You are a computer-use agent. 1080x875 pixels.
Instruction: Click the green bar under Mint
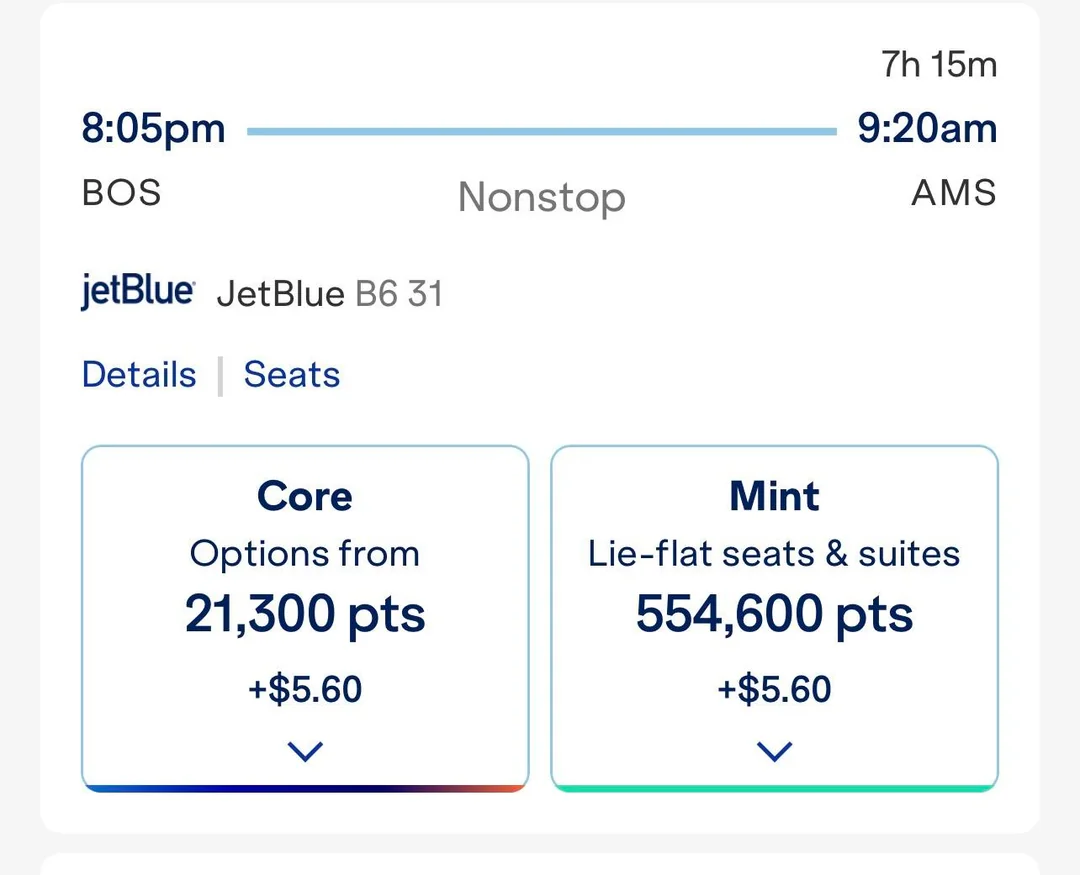click(775, 788)
